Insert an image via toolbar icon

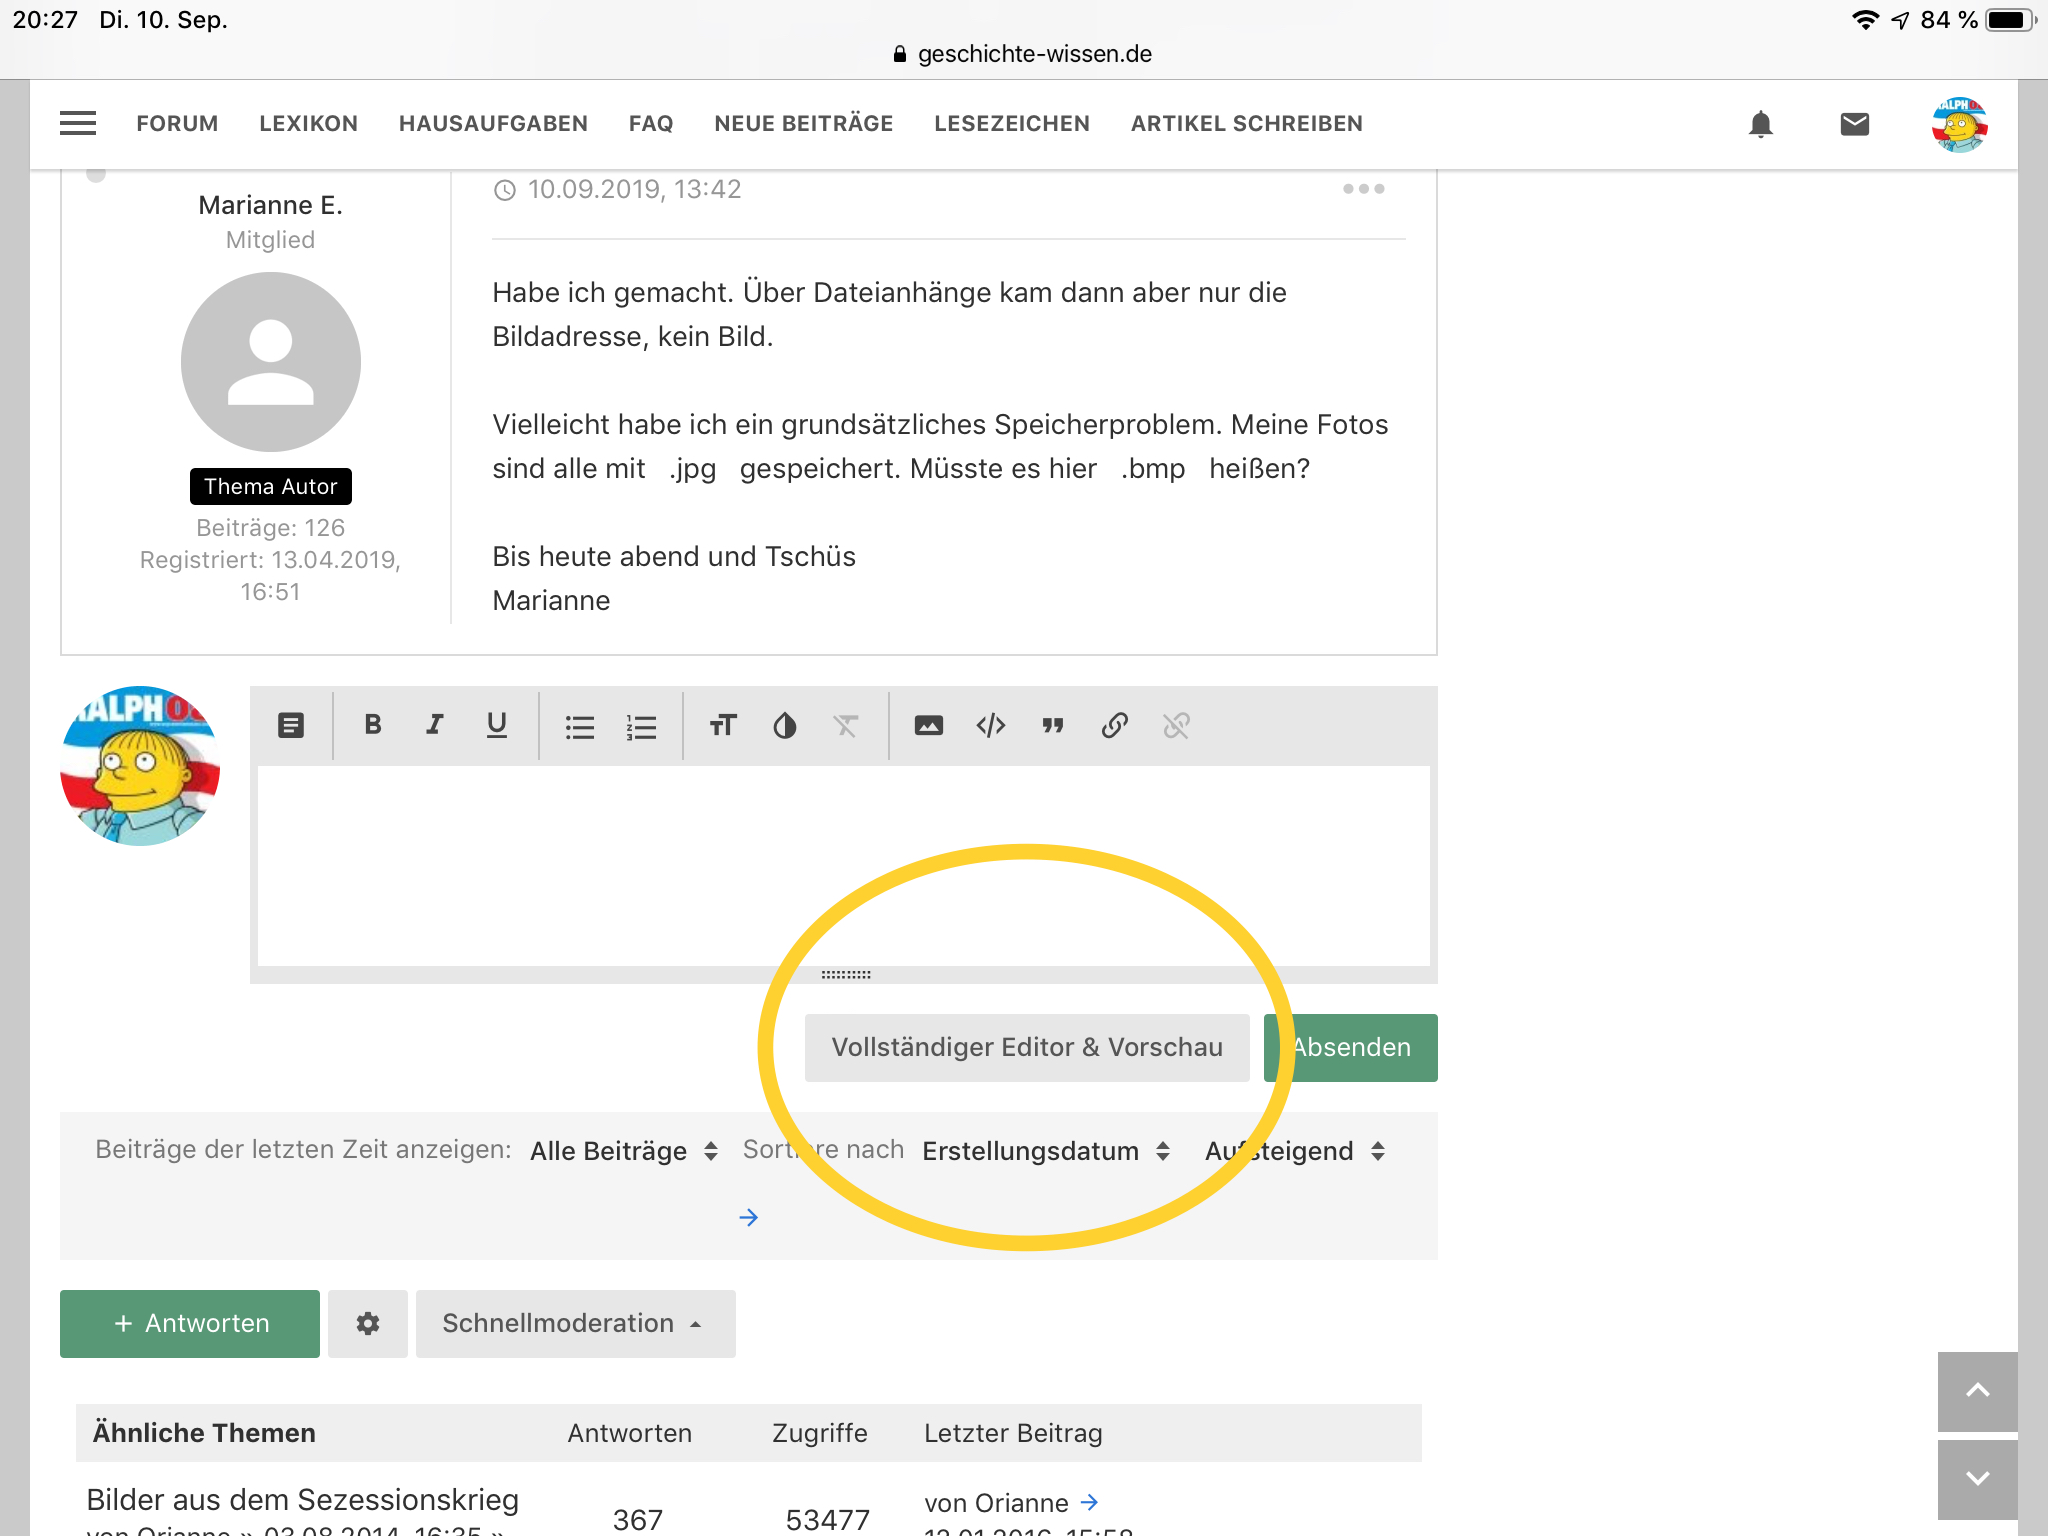point(928,725)
